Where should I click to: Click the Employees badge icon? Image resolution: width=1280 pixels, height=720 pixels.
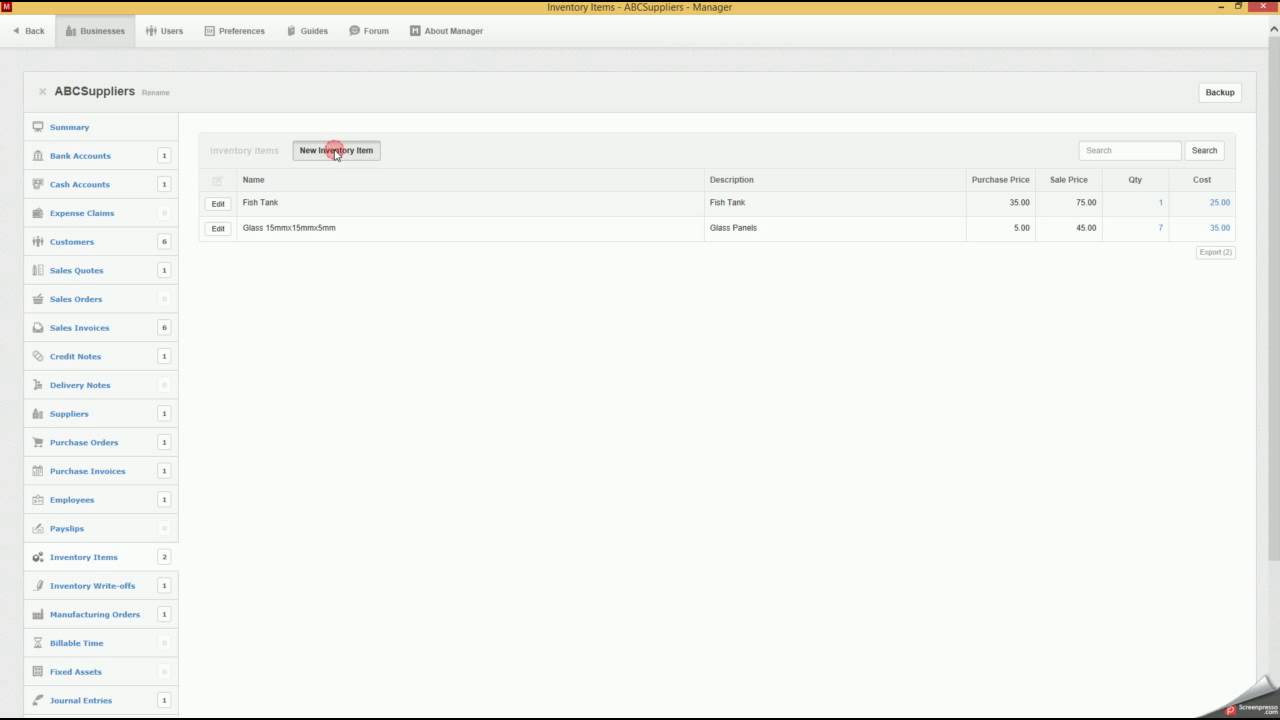38,500
